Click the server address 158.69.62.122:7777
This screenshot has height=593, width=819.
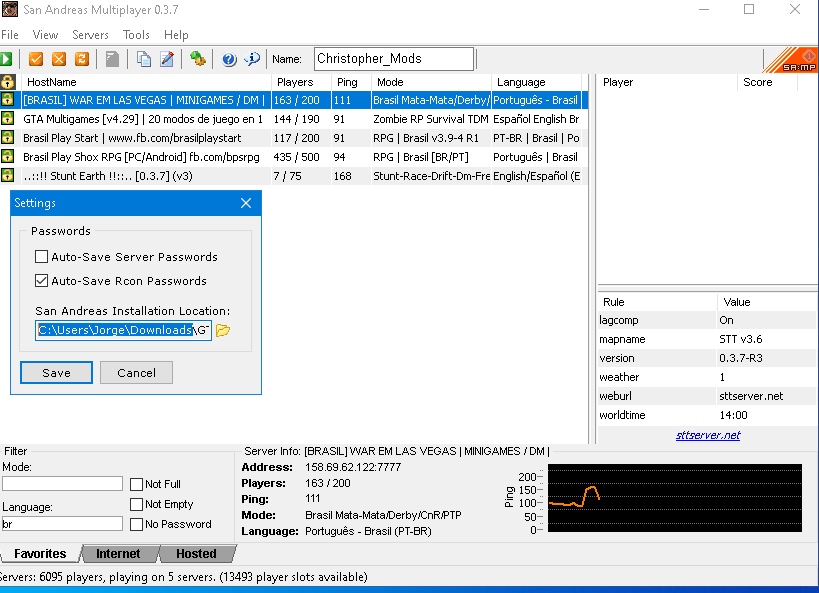pos(353,467)
